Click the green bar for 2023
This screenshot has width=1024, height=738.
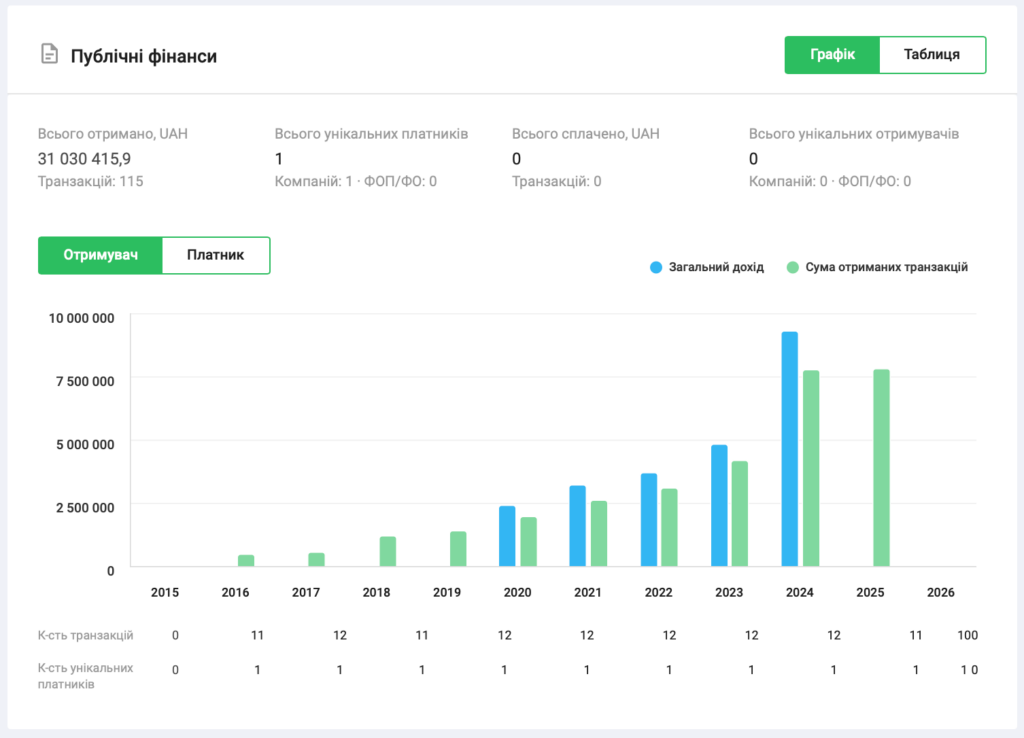(x=740, y=514)
